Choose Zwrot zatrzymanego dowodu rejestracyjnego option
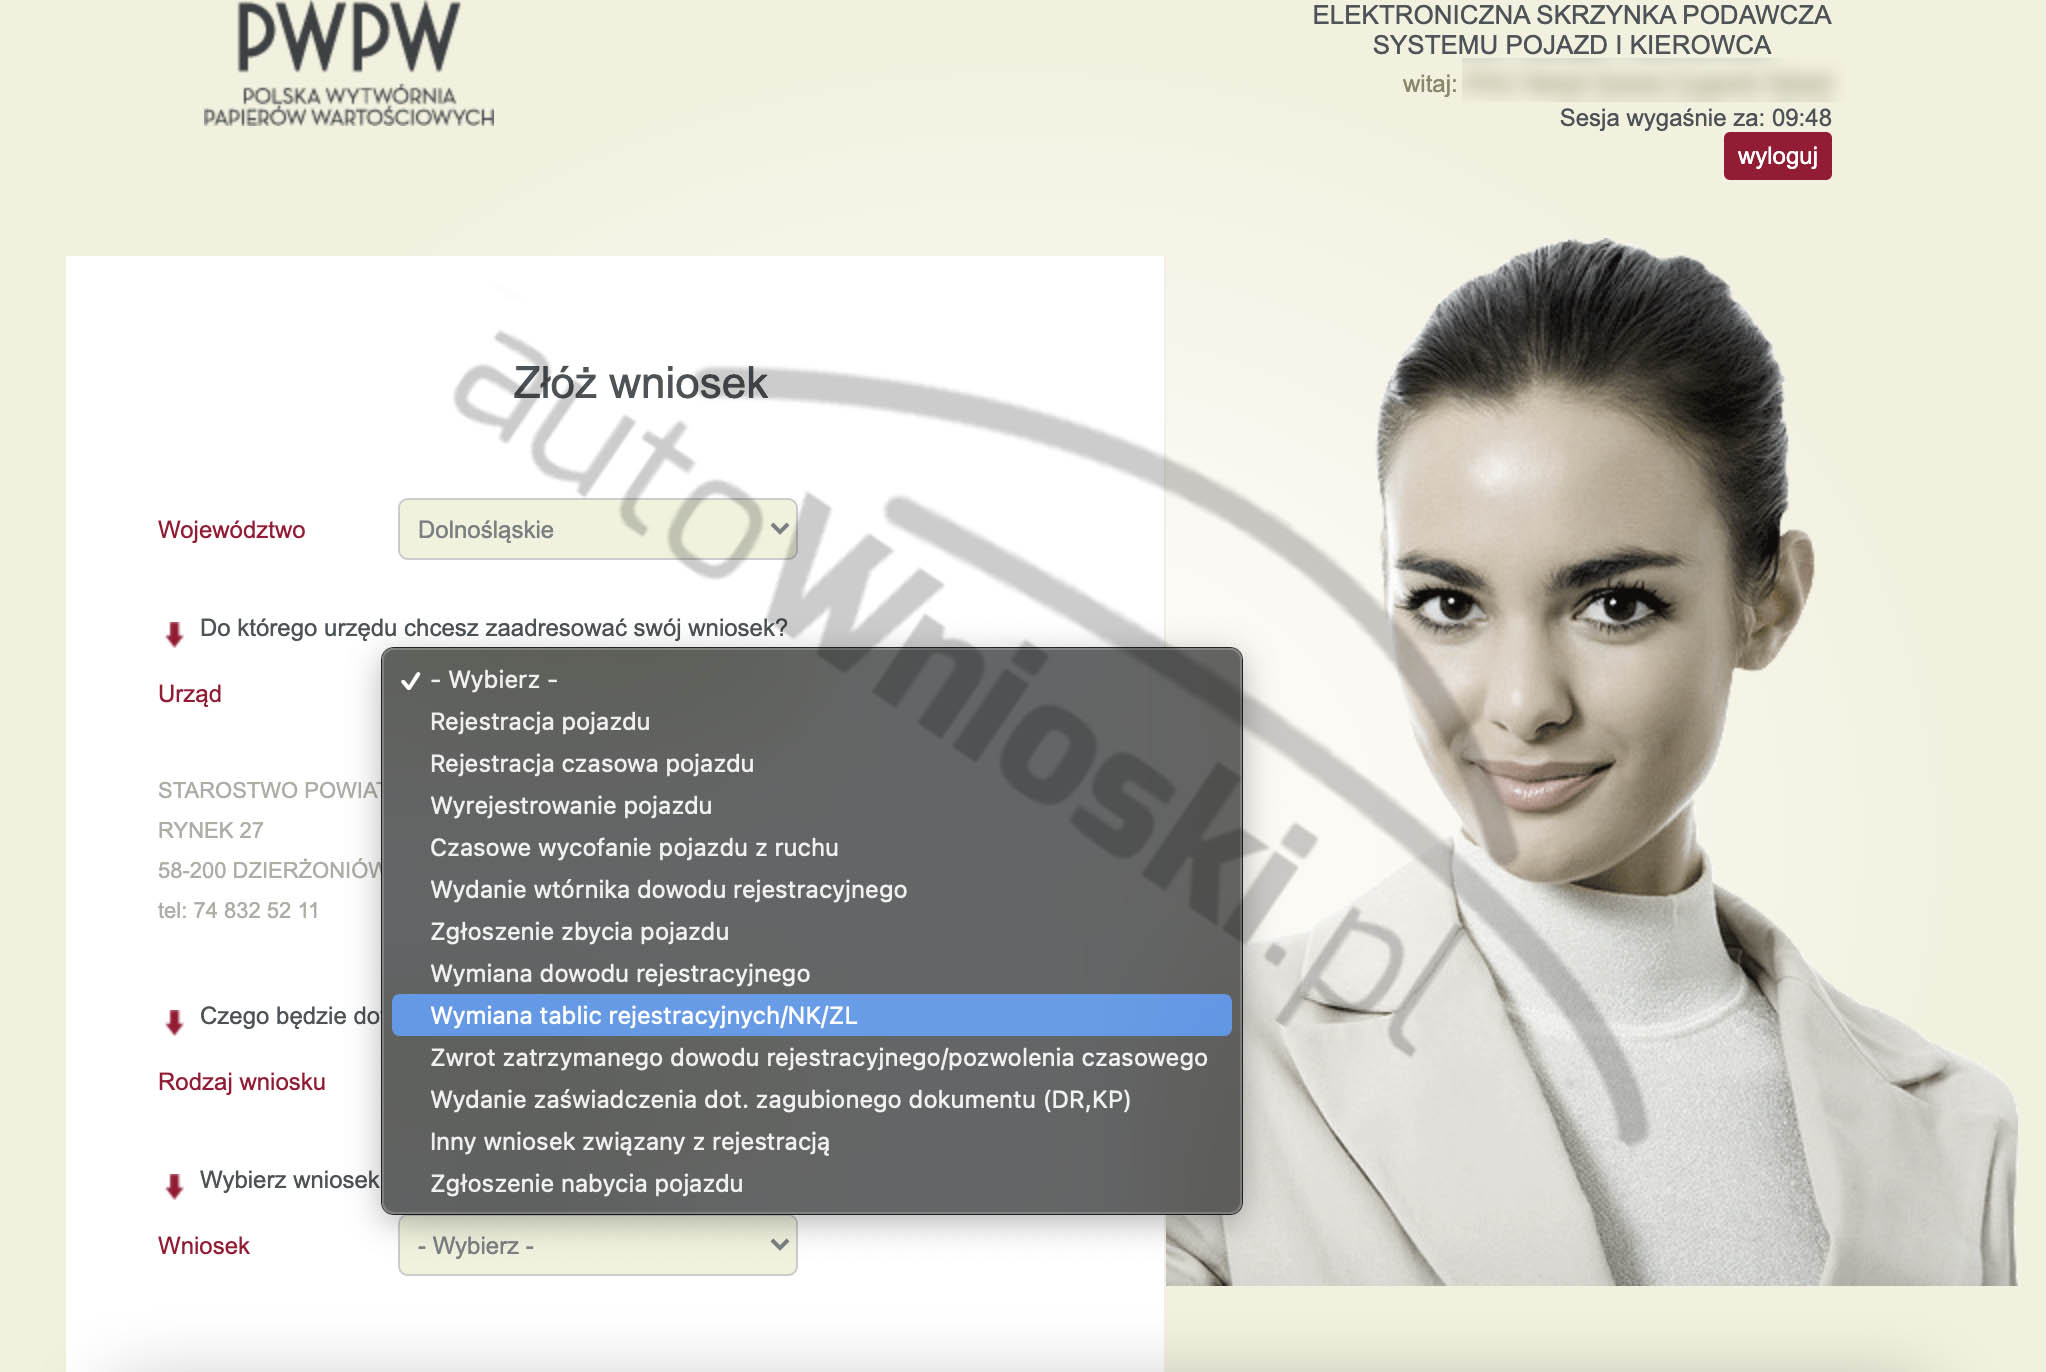Screen dimensions: 2046x1372 coord(818,1058)
